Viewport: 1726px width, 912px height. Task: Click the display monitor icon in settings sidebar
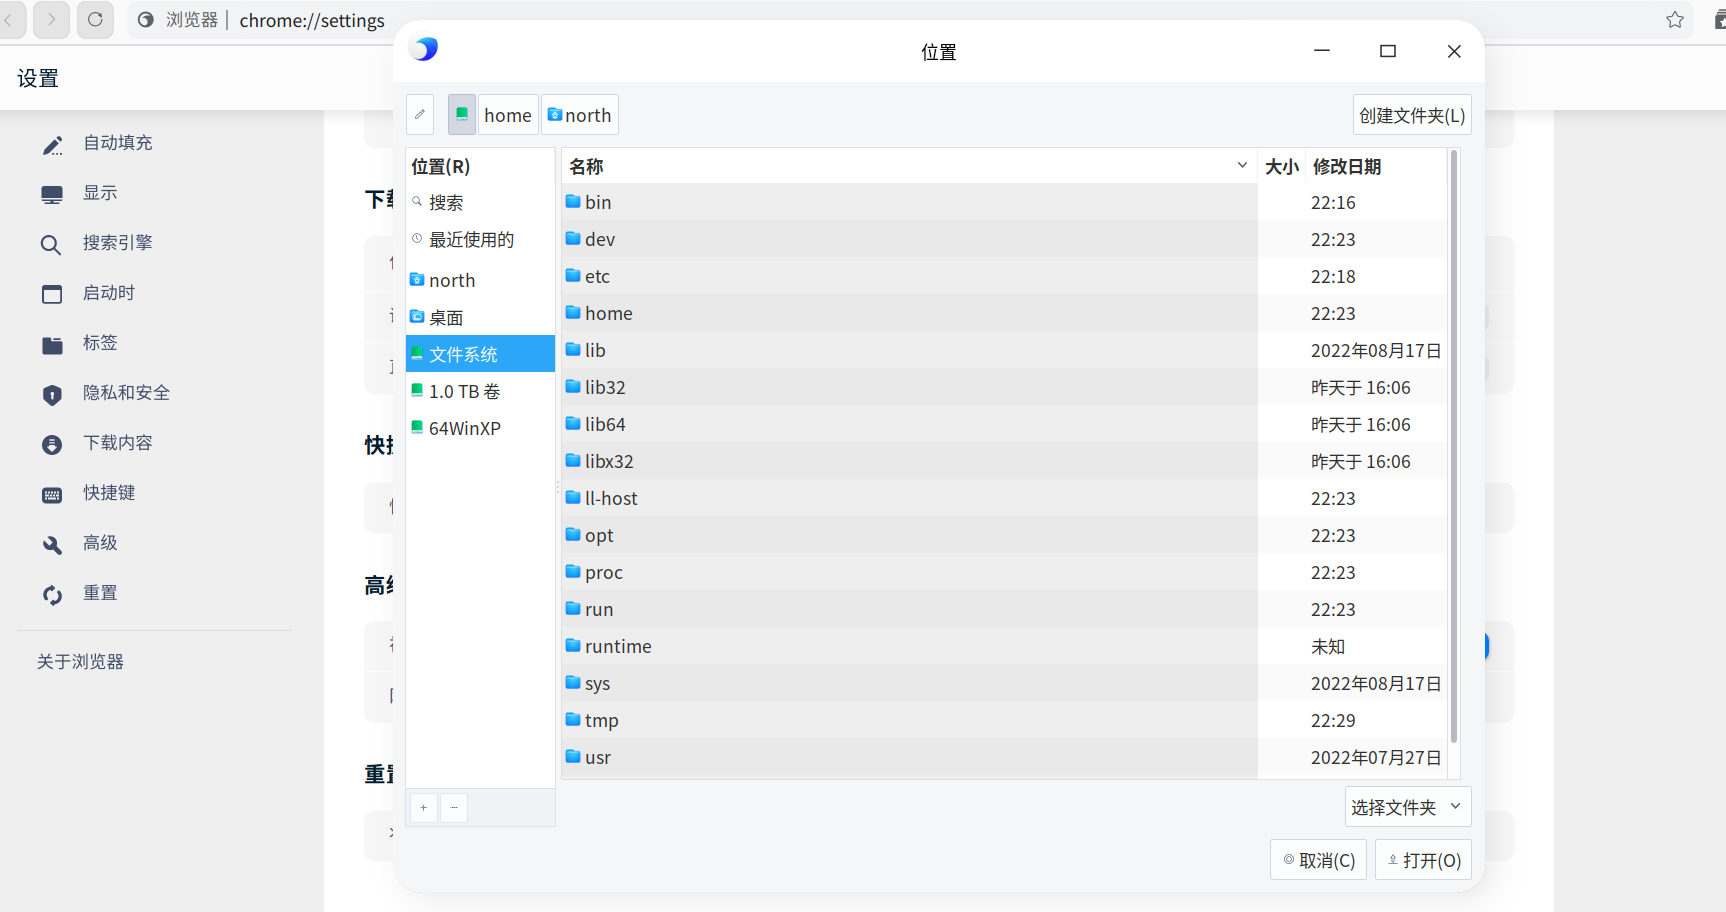pyautogui.click(x=52, y=194)
